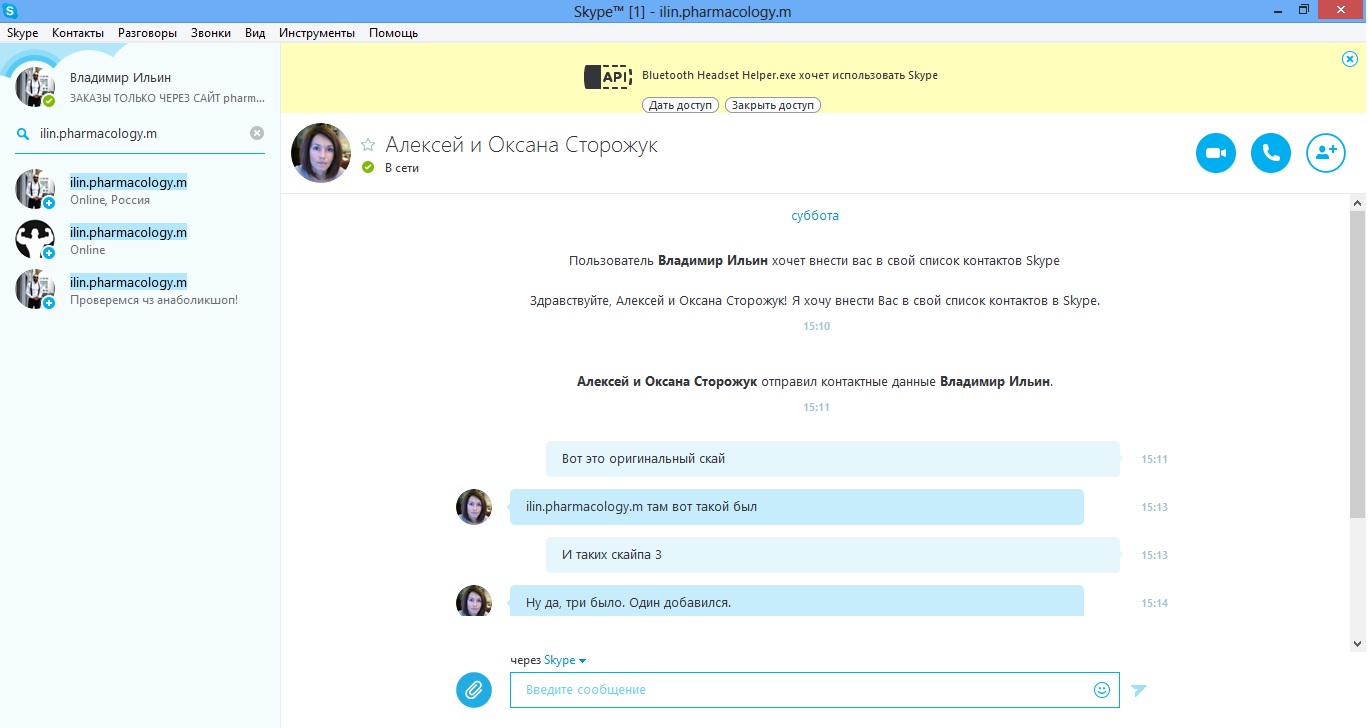Open the emoticon smiley picker

pos(1102,689)
